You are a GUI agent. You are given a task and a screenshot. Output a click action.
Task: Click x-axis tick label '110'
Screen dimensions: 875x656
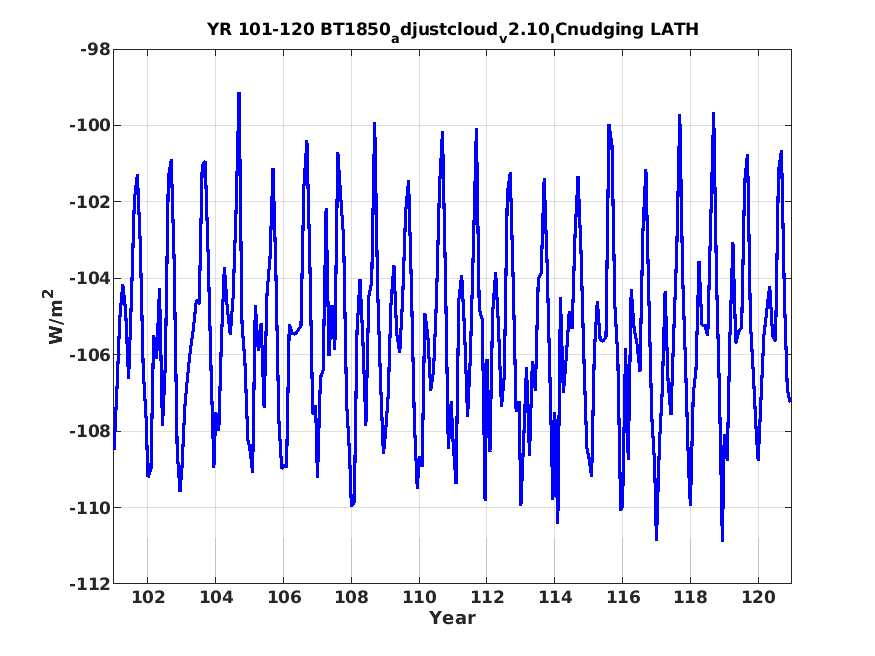coord(420,597)
